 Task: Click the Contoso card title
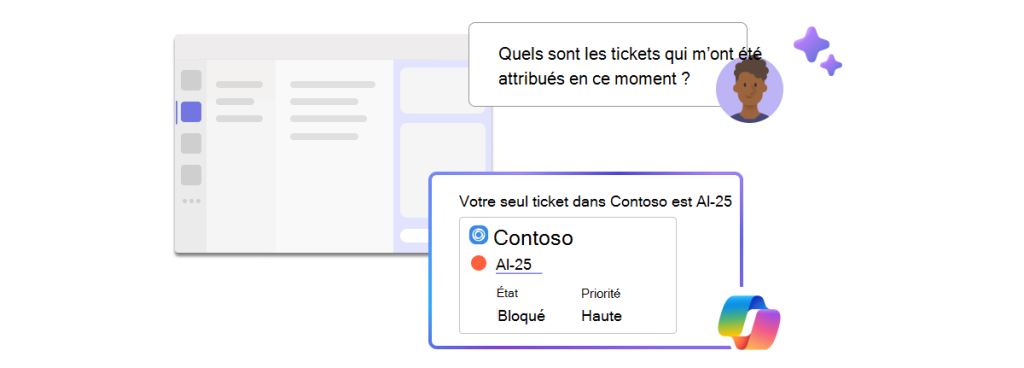point(533,238)
